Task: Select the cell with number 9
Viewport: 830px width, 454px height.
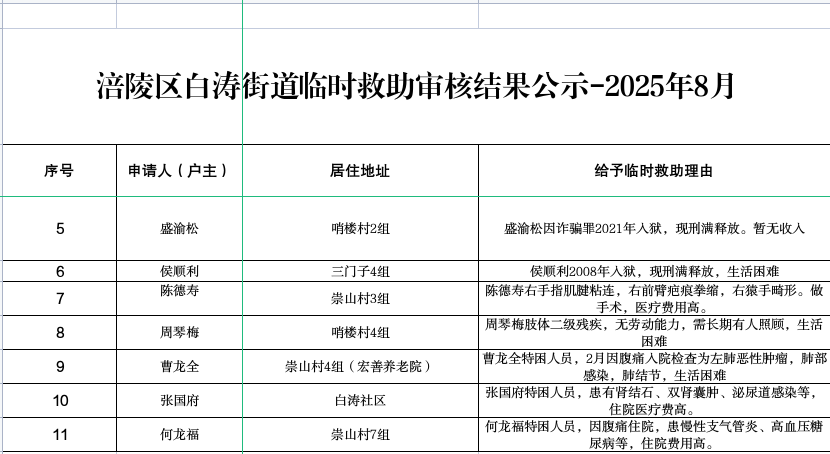Action: pyautogui.click(x=59, y=367)
